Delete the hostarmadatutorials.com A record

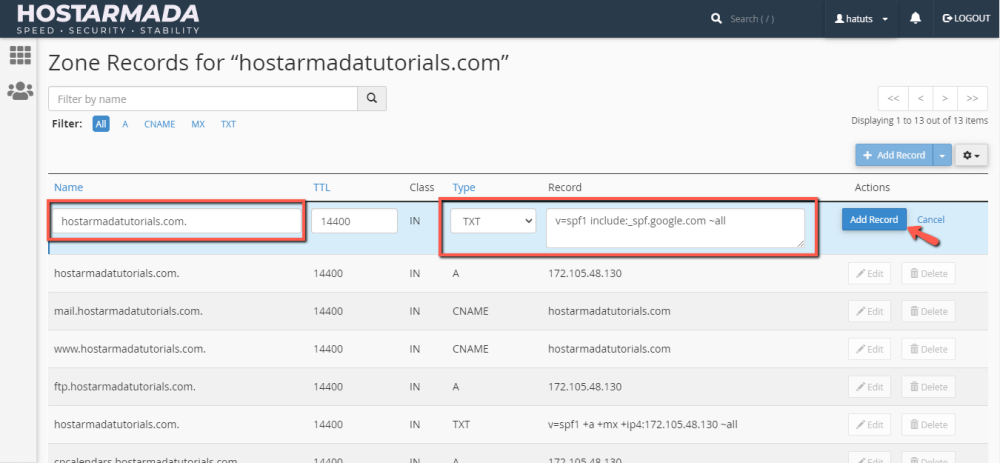pyautogui.click(x=929, y=274)
